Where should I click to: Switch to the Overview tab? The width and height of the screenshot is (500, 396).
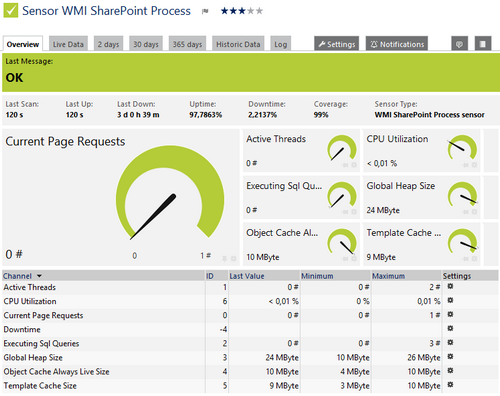23,44
